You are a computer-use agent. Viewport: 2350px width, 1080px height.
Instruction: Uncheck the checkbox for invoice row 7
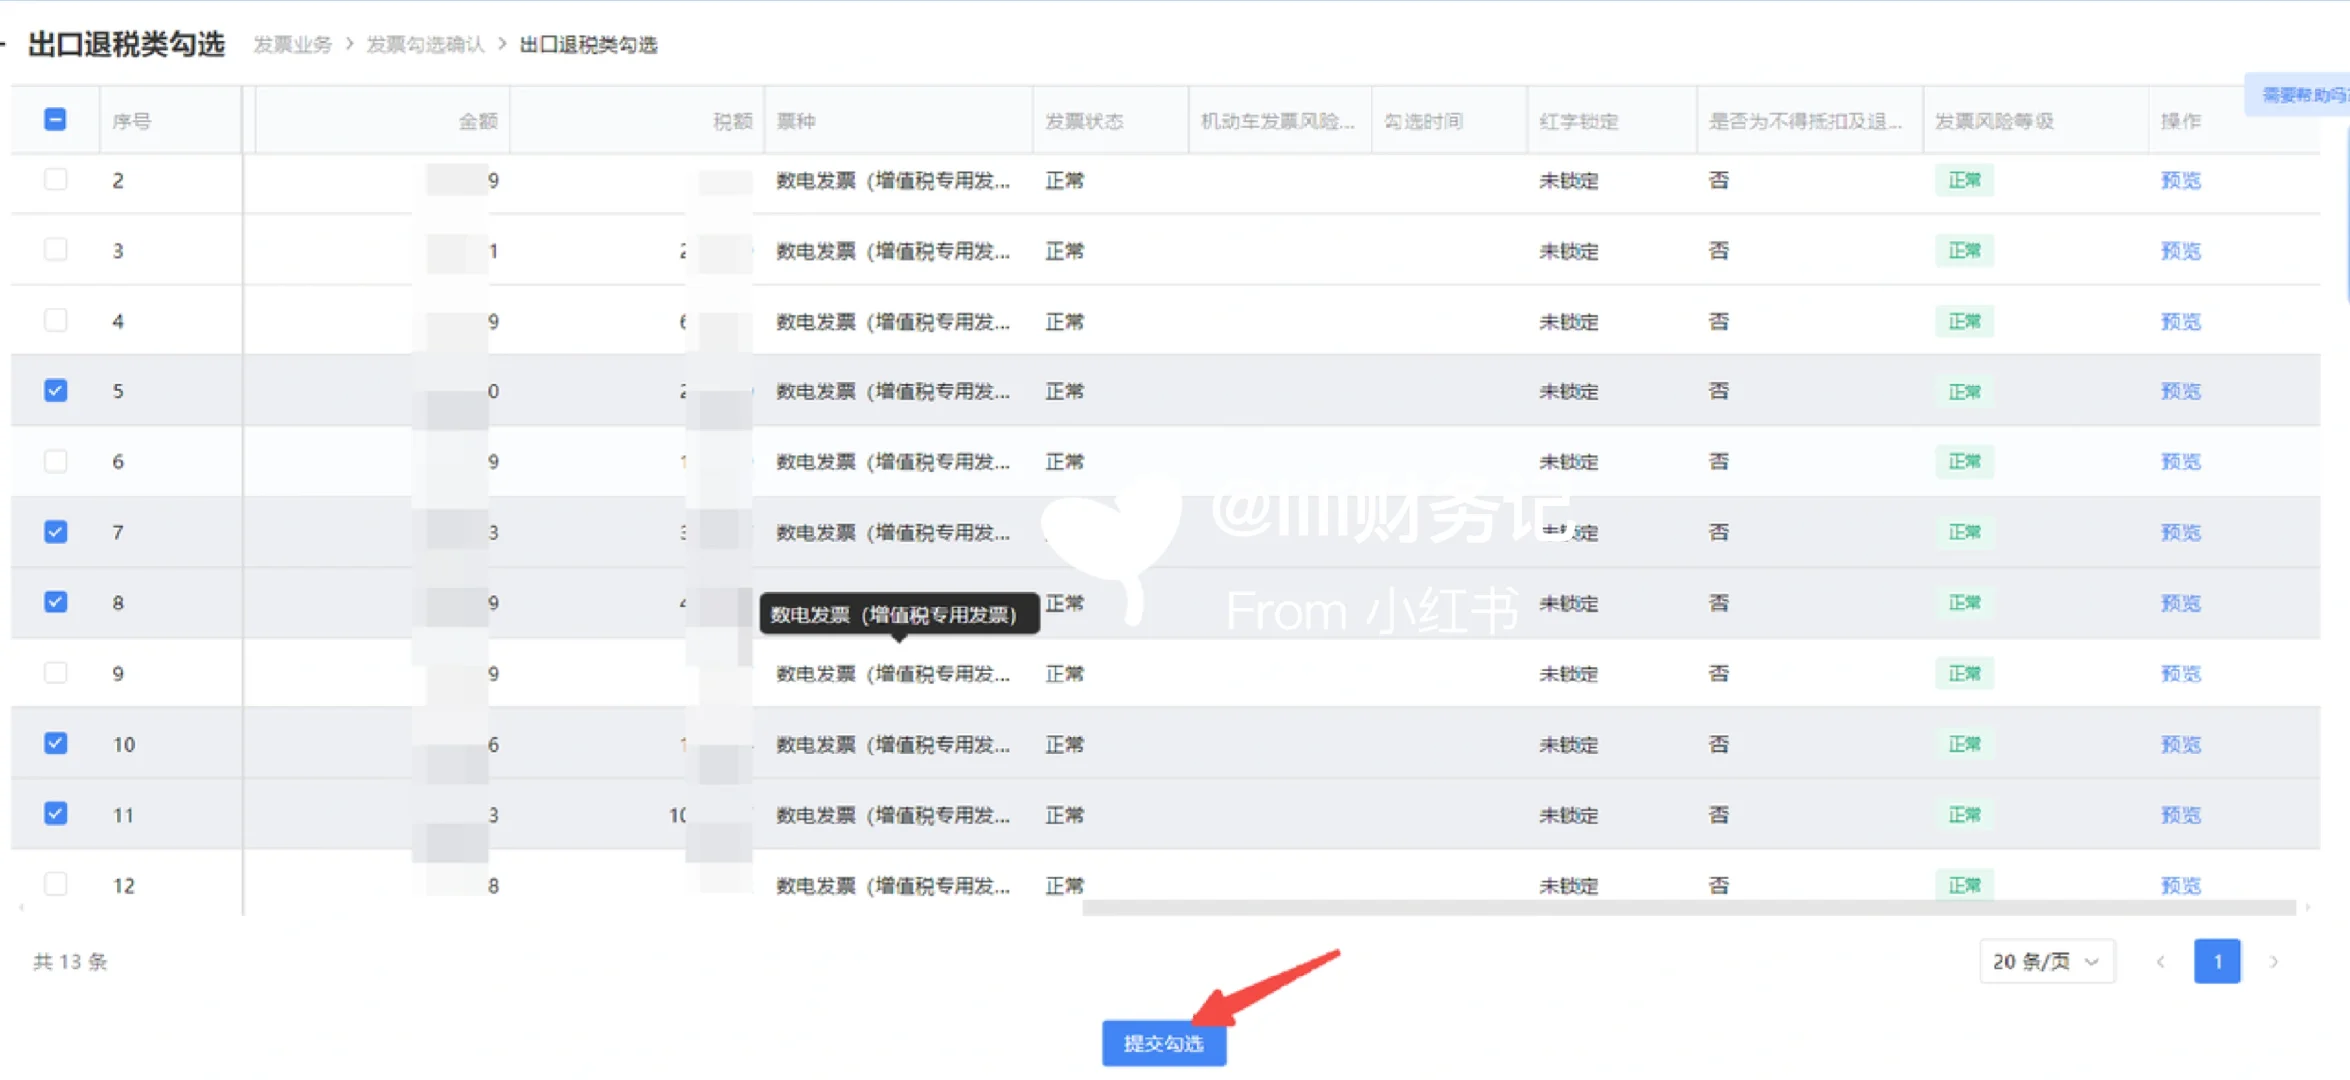tap(55, 532)
